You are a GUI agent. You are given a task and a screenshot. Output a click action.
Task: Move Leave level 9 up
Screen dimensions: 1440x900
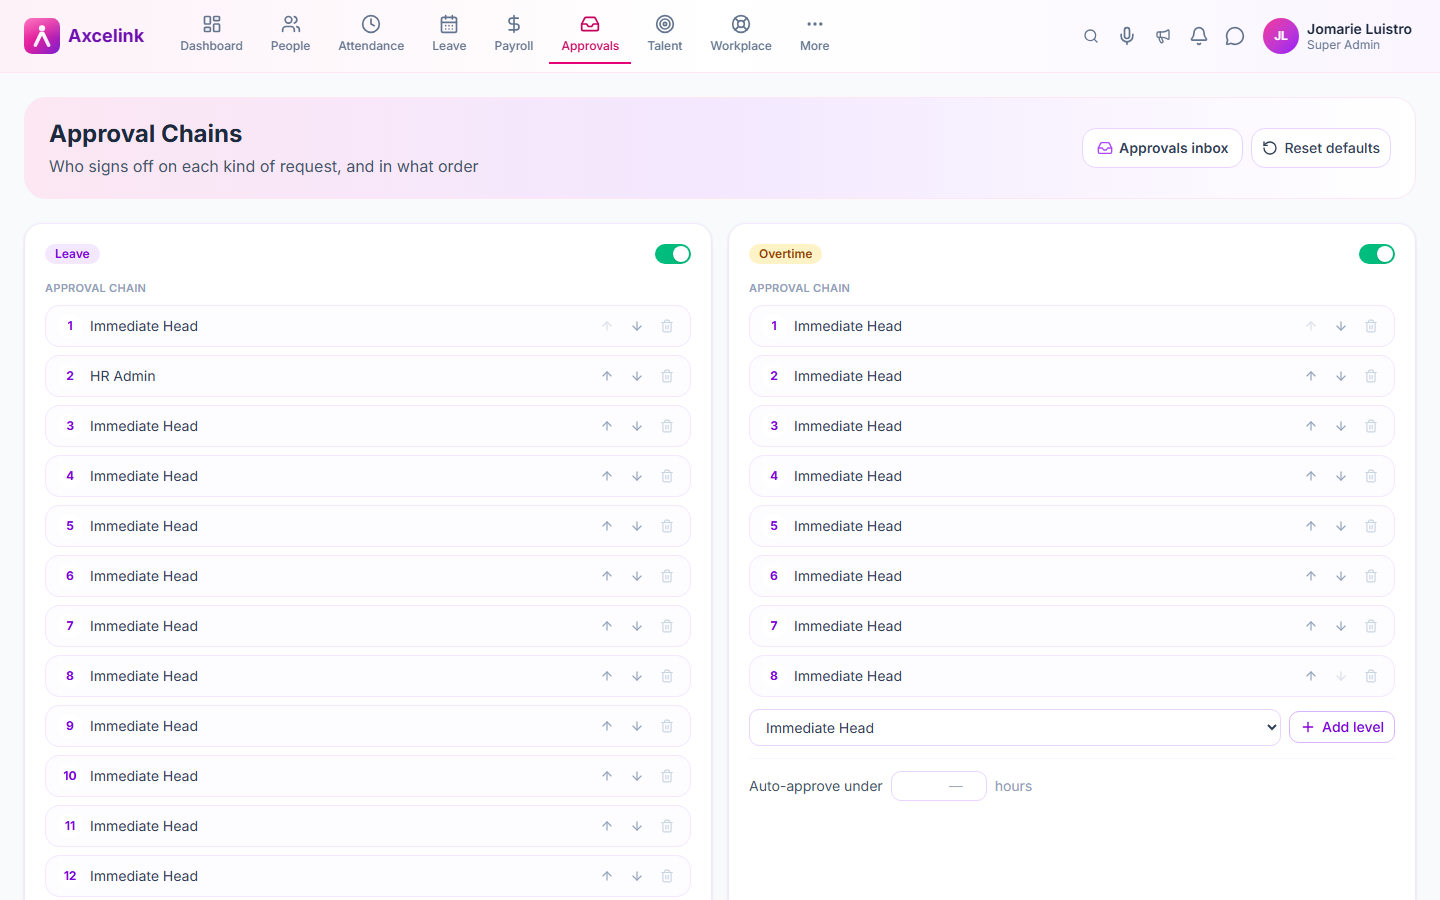point(607,726)
